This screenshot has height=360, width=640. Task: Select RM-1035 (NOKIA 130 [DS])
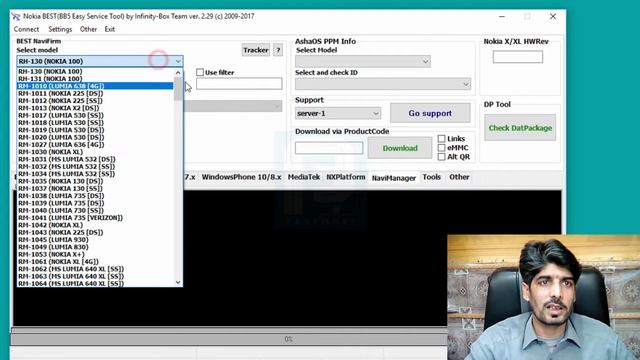click(x=95, y=181)
